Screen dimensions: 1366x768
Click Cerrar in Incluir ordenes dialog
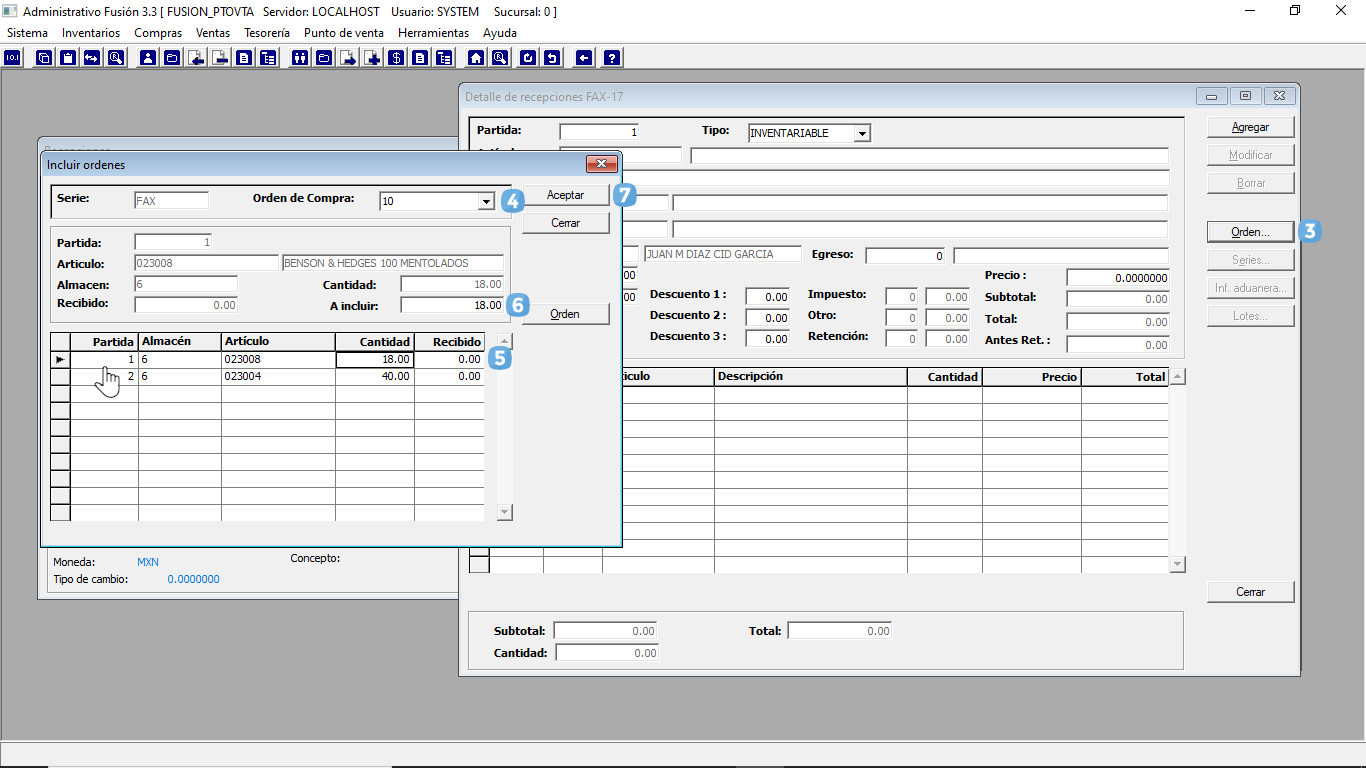coord(565,223)
